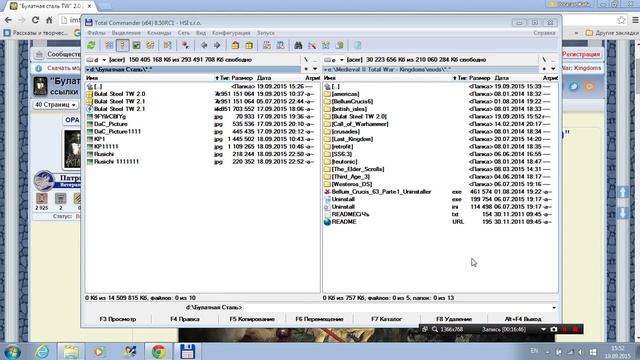Click F7 Каталог button
The height and width of the screenshot is (360, 640).
pyautogui.click(x=386, y=319)
